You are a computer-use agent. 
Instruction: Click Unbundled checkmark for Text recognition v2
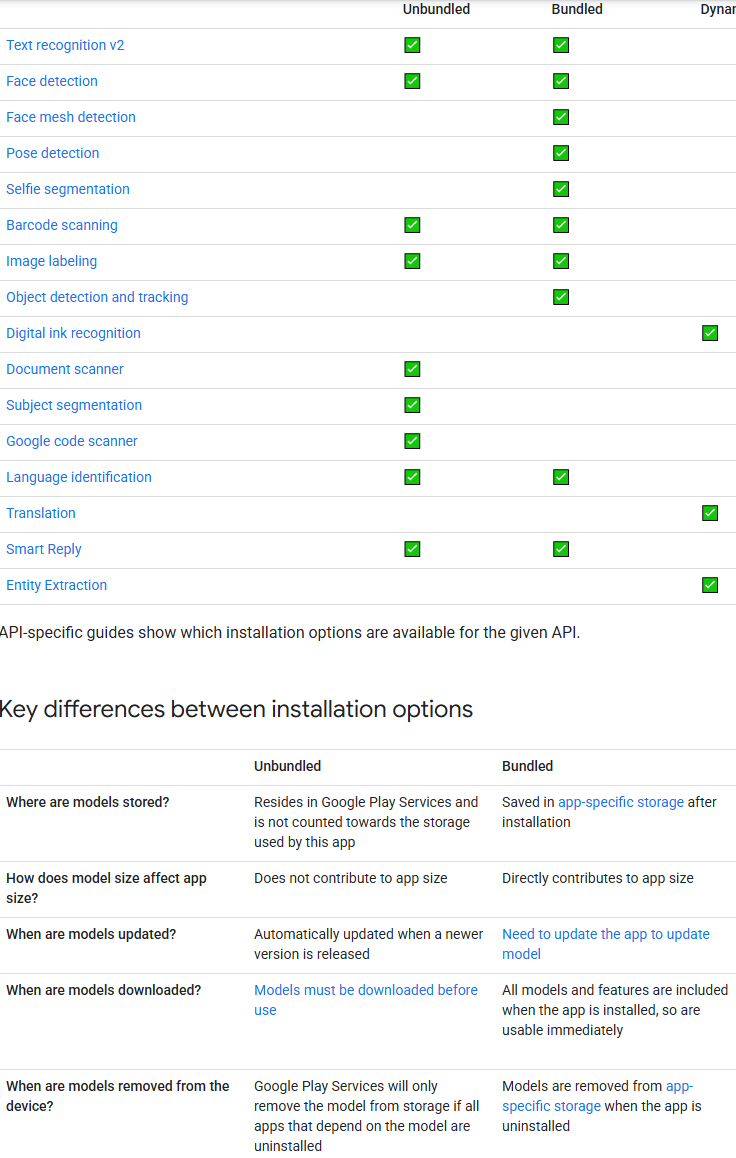click(x=413, y=45)
